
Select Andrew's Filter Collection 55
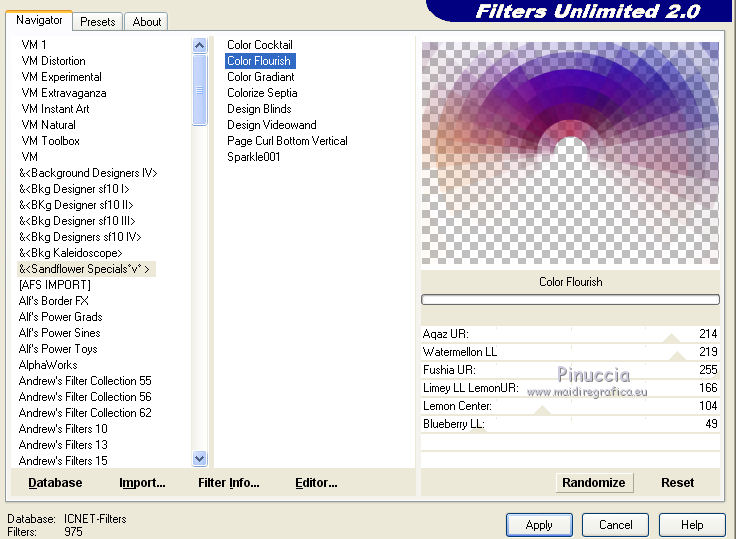coord(85,380)
